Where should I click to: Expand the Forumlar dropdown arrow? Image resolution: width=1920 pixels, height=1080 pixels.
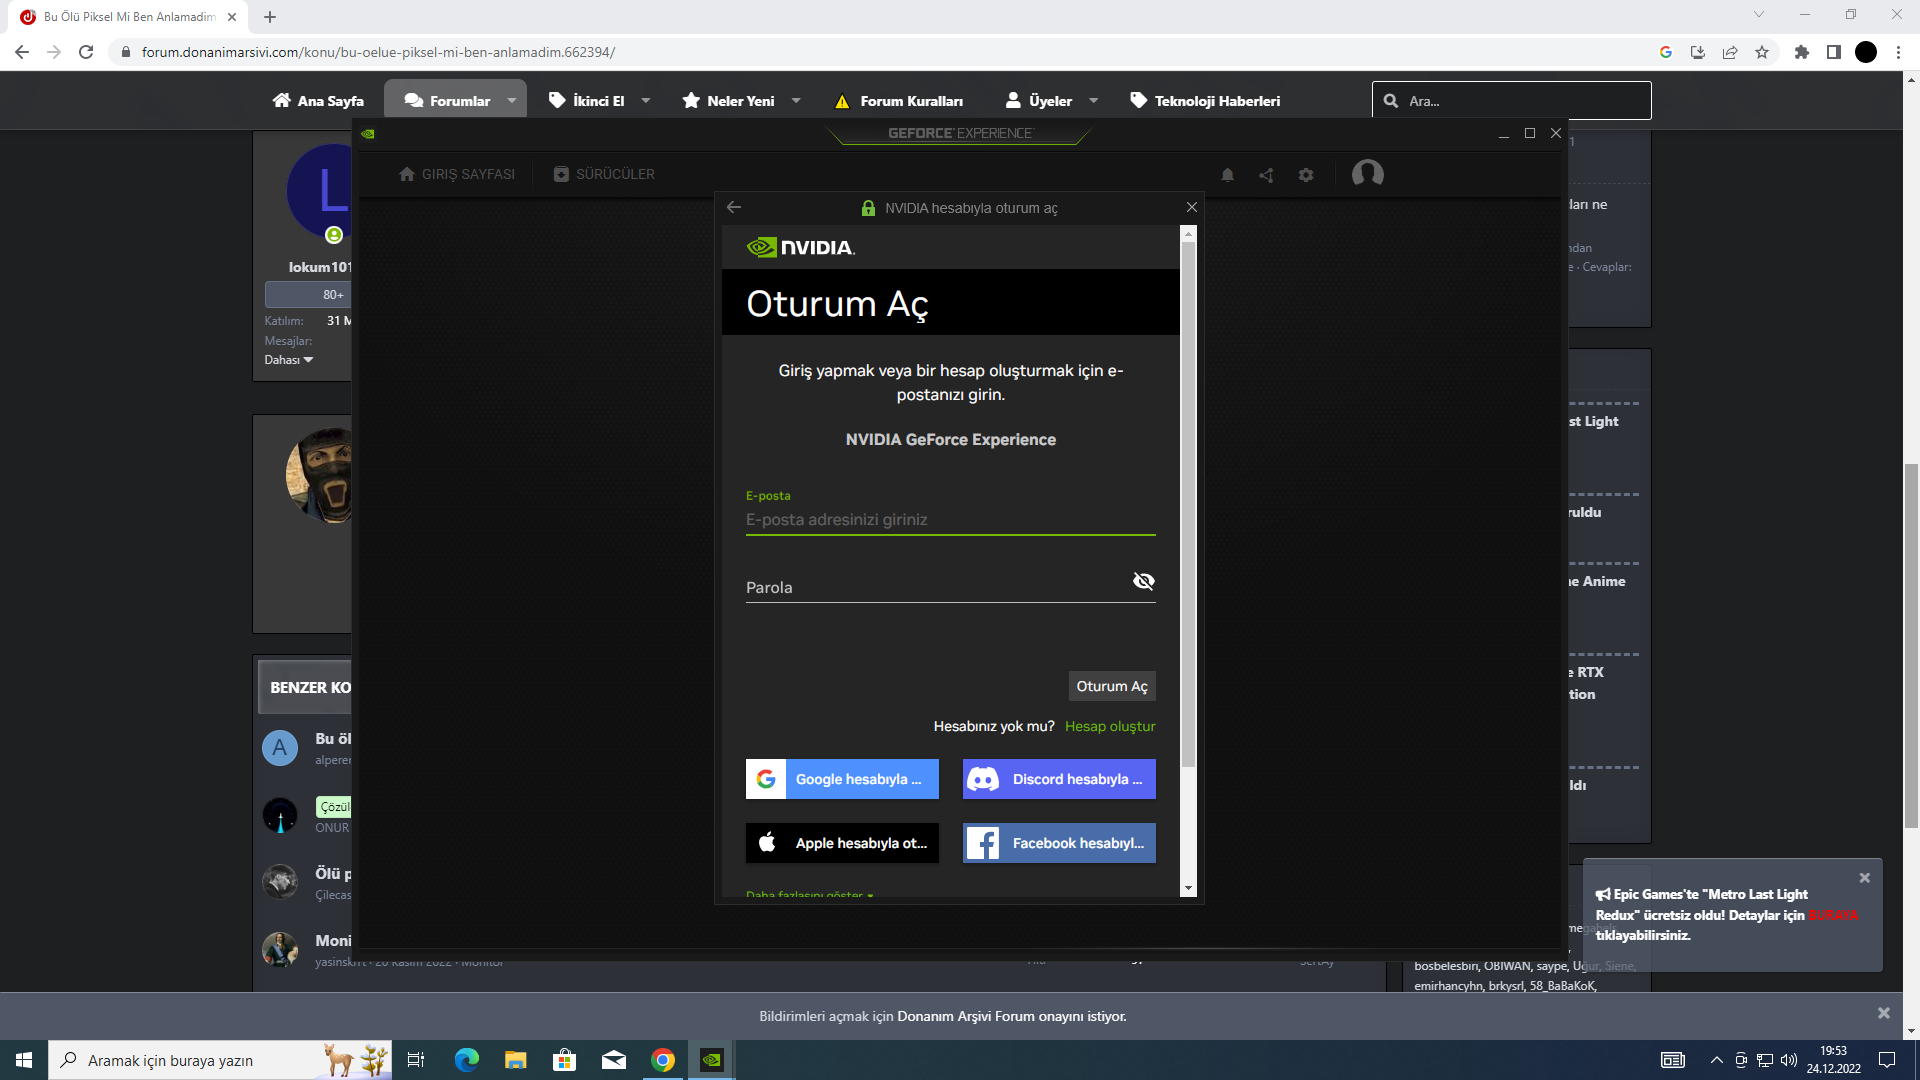[x=512, y=101]
